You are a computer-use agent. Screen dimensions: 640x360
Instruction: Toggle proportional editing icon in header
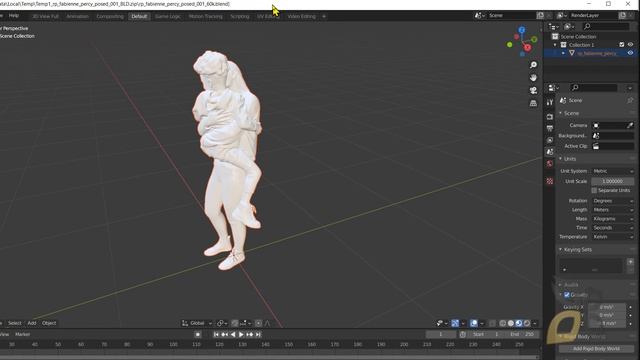tap(258, 323)
